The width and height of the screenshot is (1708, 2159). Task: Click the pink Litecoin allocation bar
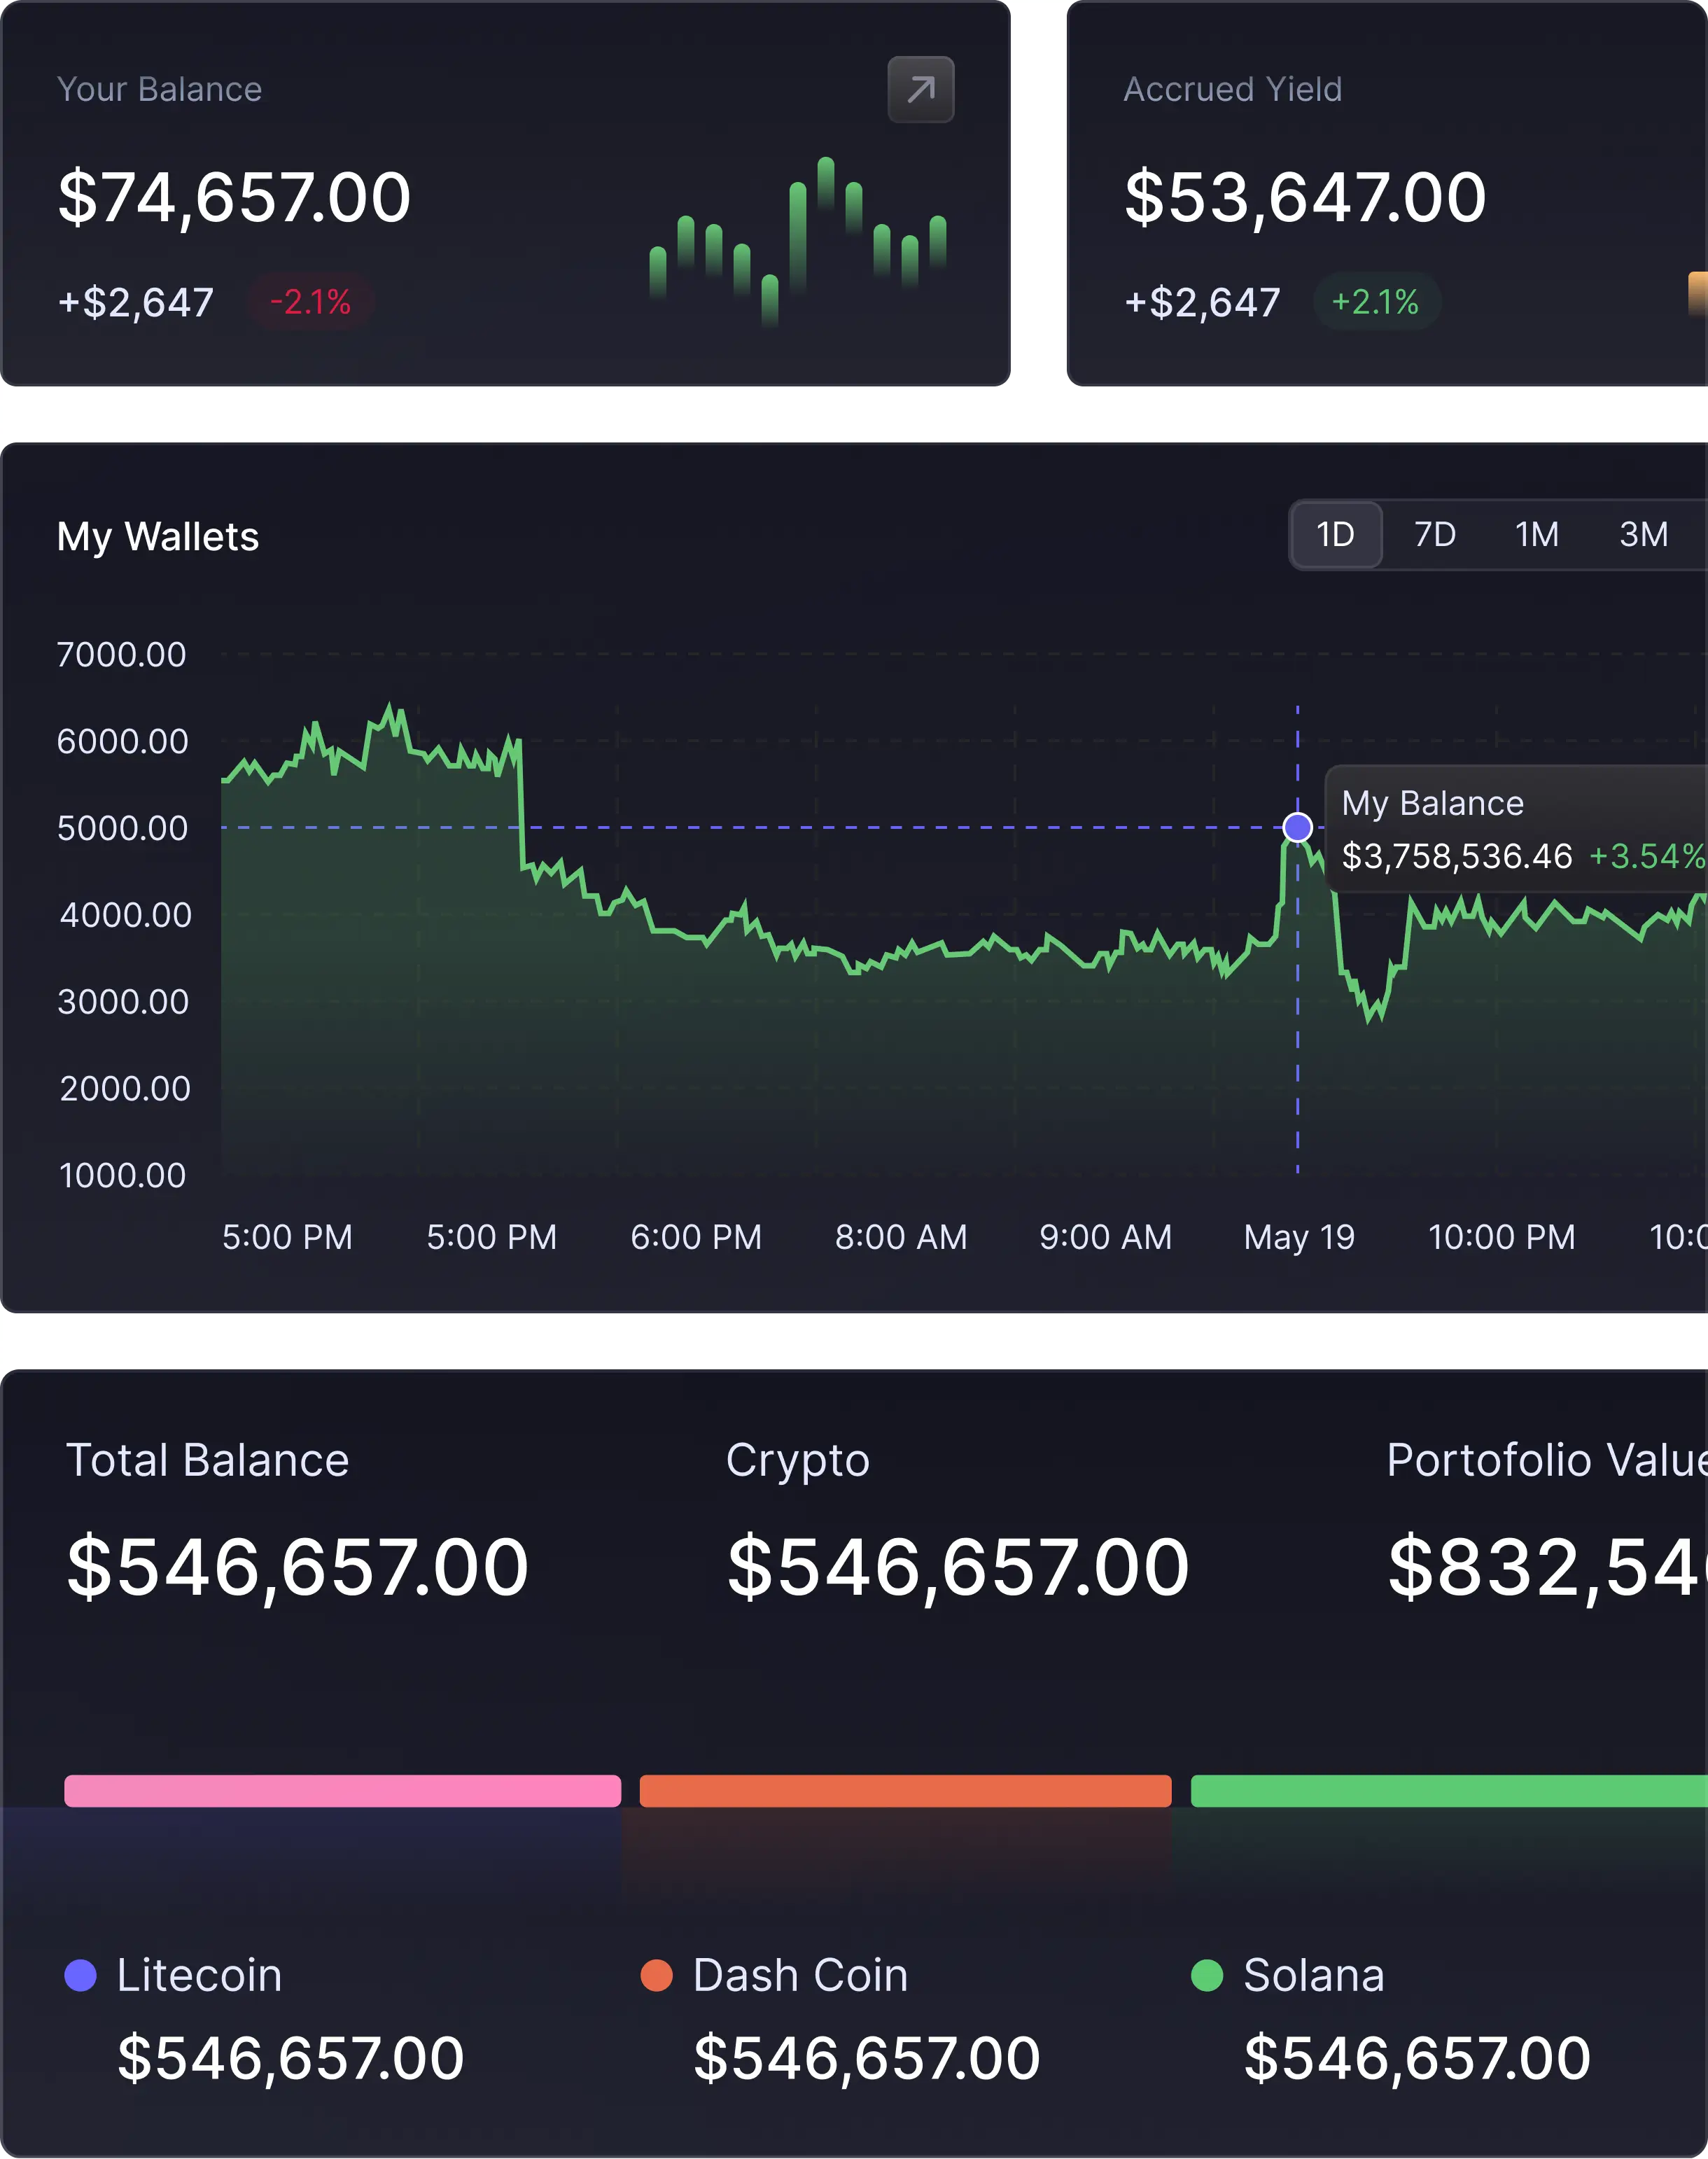click(342, 1790)
